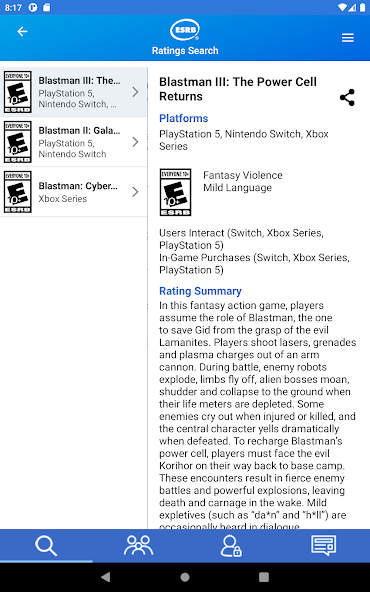This screenshot has height=592, width=370.
Task: Open the hamburger menu
Action: pyautogui.click(x=348, y=37)
